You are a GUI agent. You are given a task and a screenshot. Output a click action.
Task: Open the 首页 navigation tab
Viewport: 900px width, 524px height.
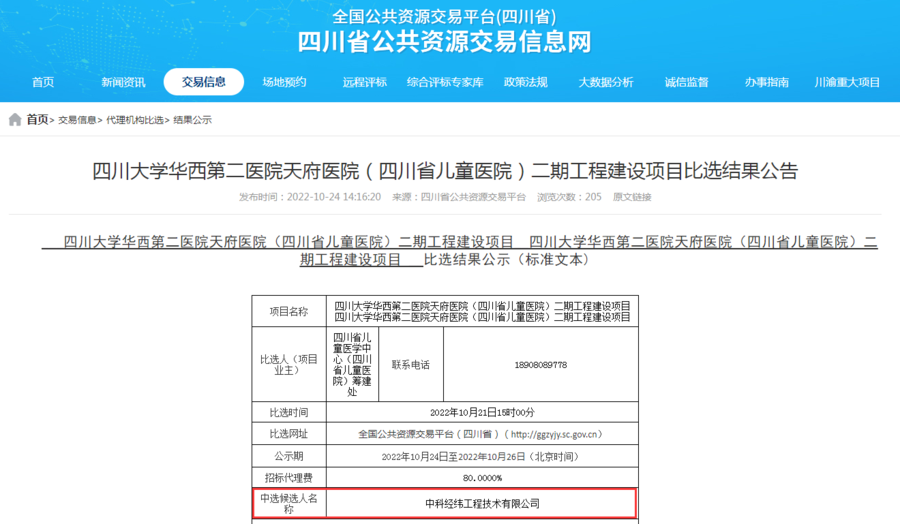coord(43,82)
